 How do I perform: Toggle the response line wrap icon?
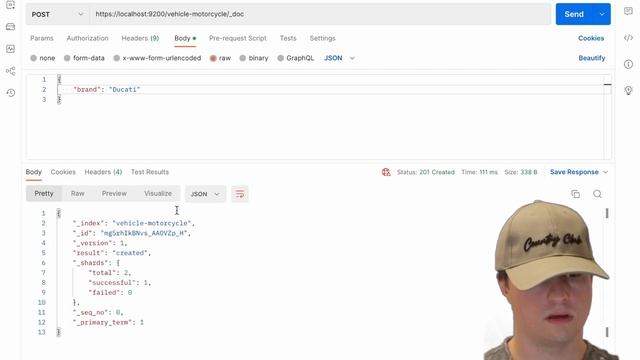240,194
